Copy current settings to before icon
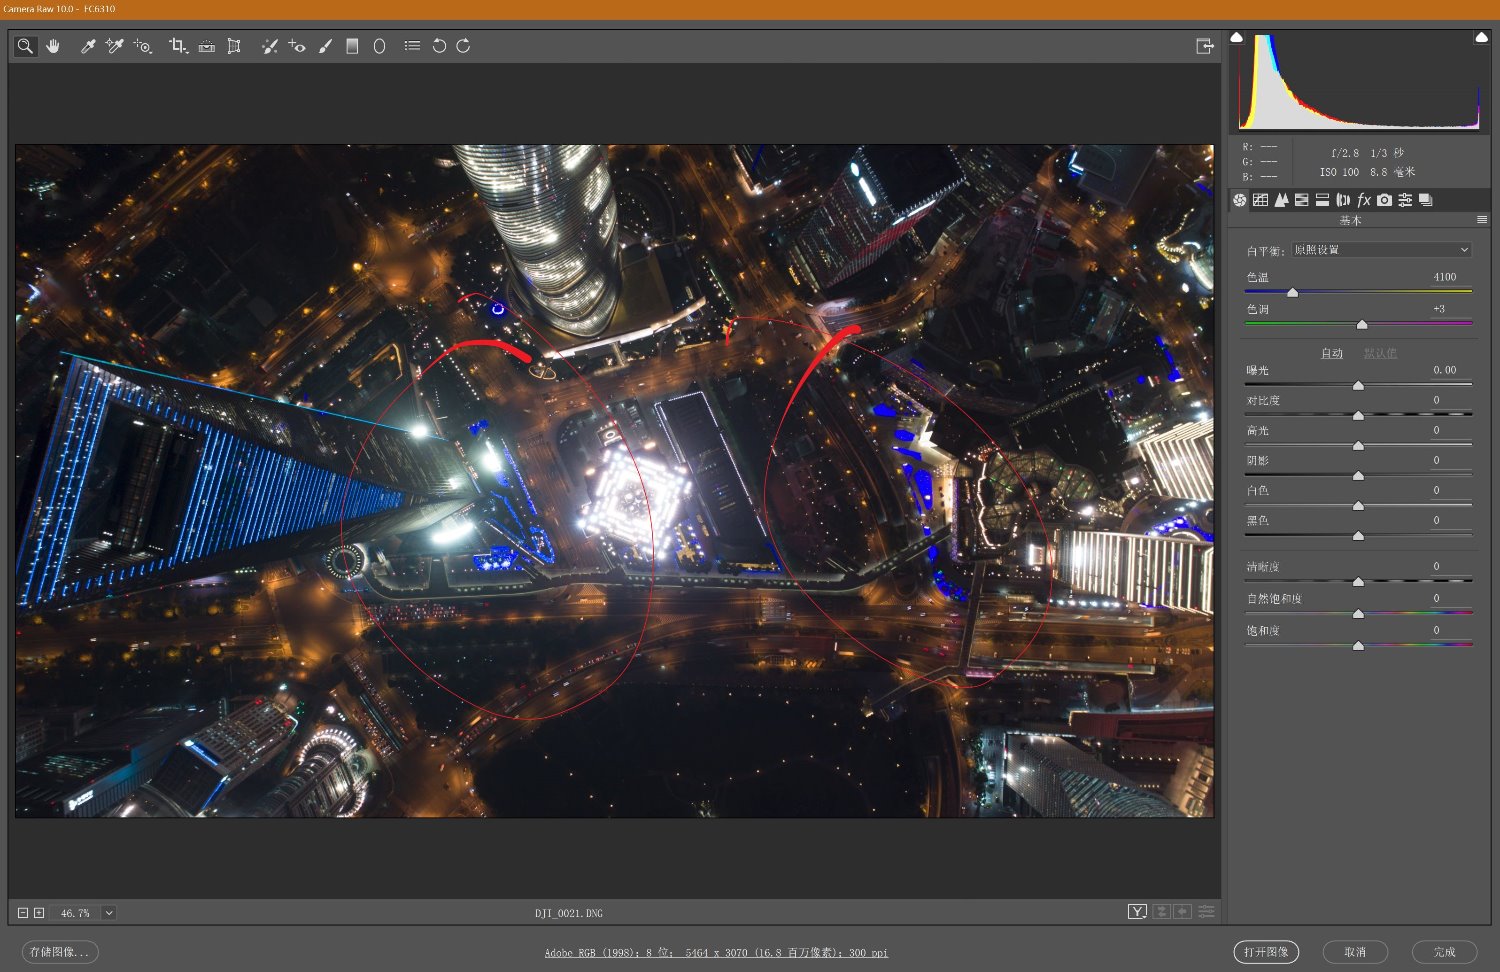Screen dimensions: 1500x972 click(1183, 911)
